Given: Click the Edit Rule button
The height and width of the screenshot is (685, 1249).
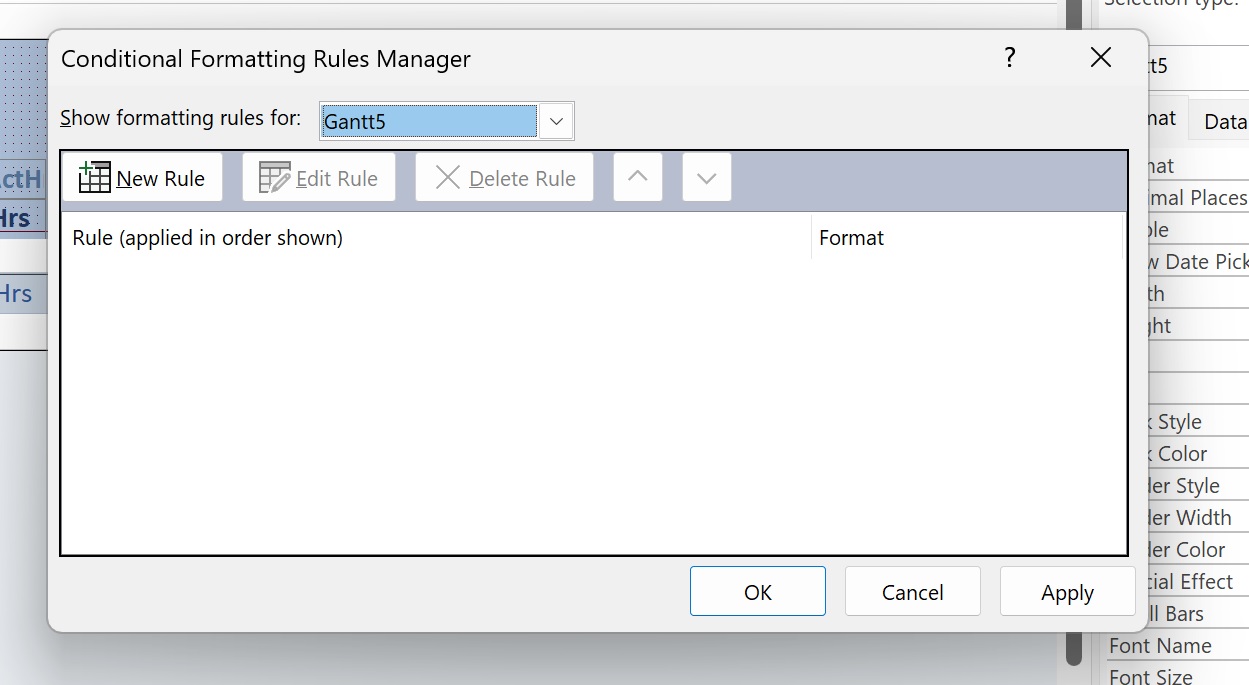Looking at the screenshot, I should 319,178.
